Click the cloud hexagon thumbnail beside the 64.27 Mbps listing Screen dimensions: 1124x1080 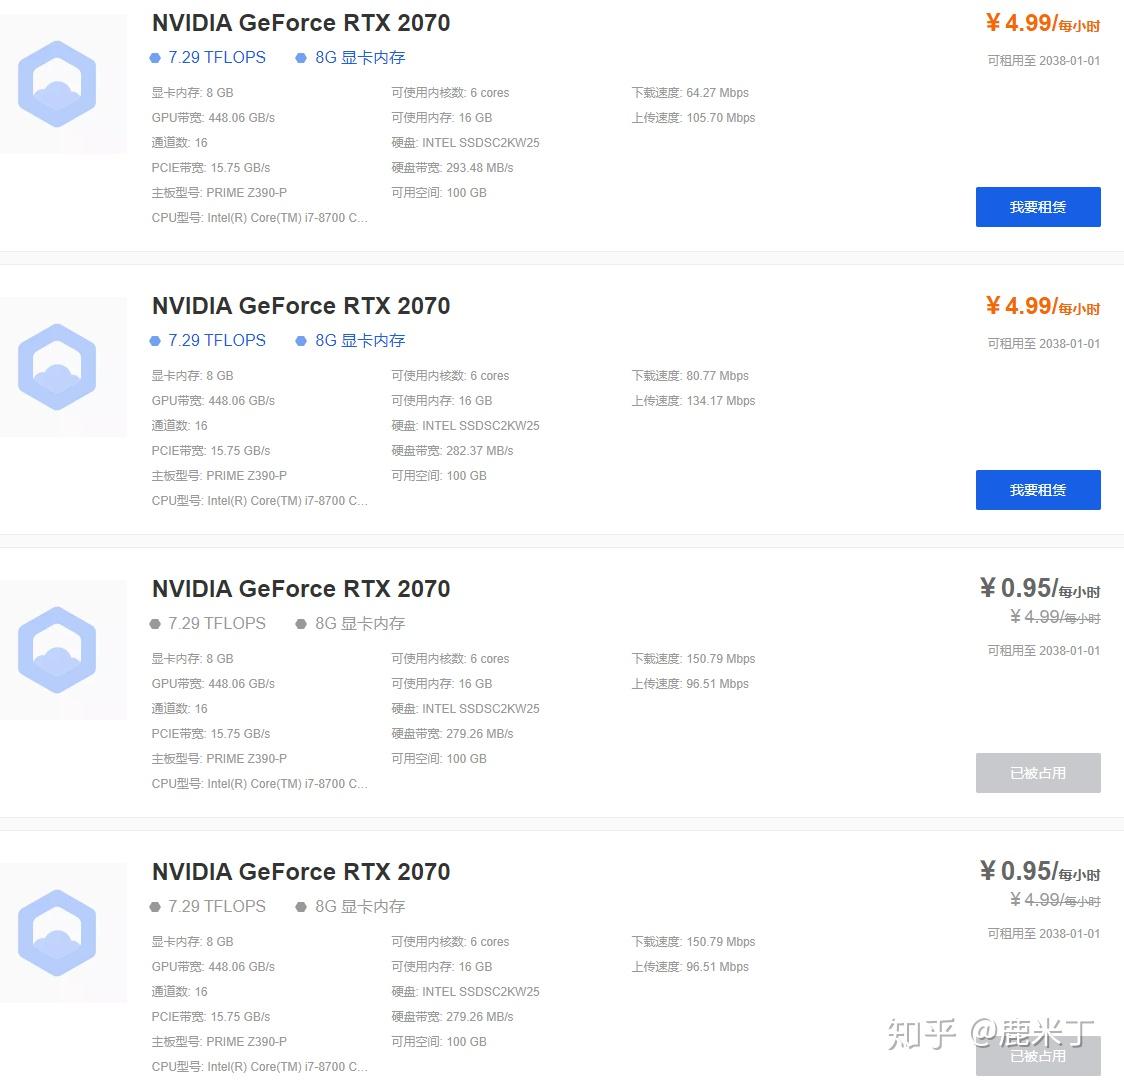pos(57,84)
